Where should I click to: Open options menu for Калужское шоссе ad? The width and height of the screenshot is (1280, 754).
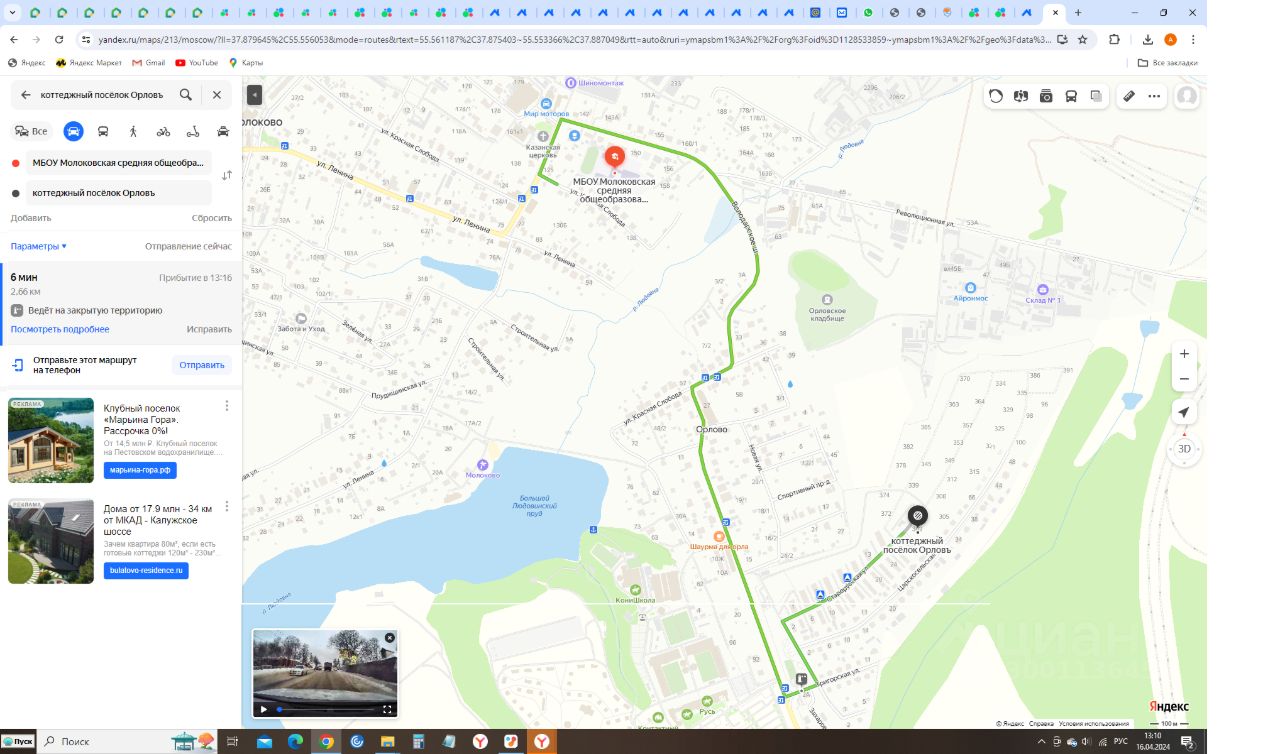[227, 506]
